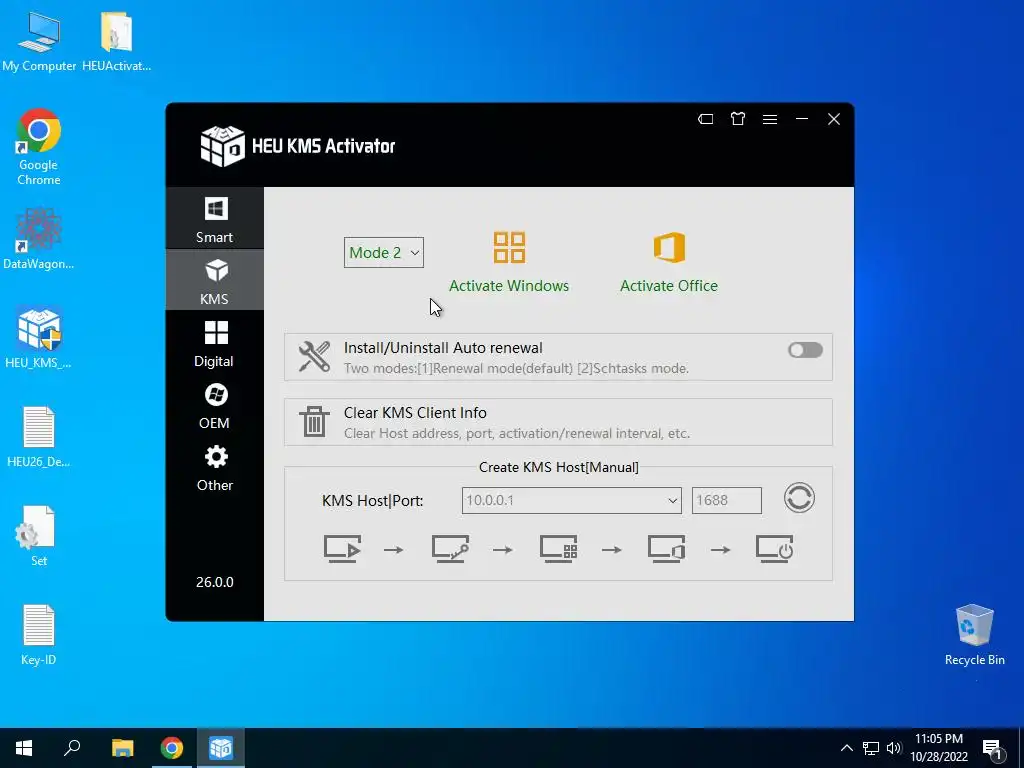Click the trash can Clear KMS icon
Screen dimensions: 1024x768
coord(314,421)
